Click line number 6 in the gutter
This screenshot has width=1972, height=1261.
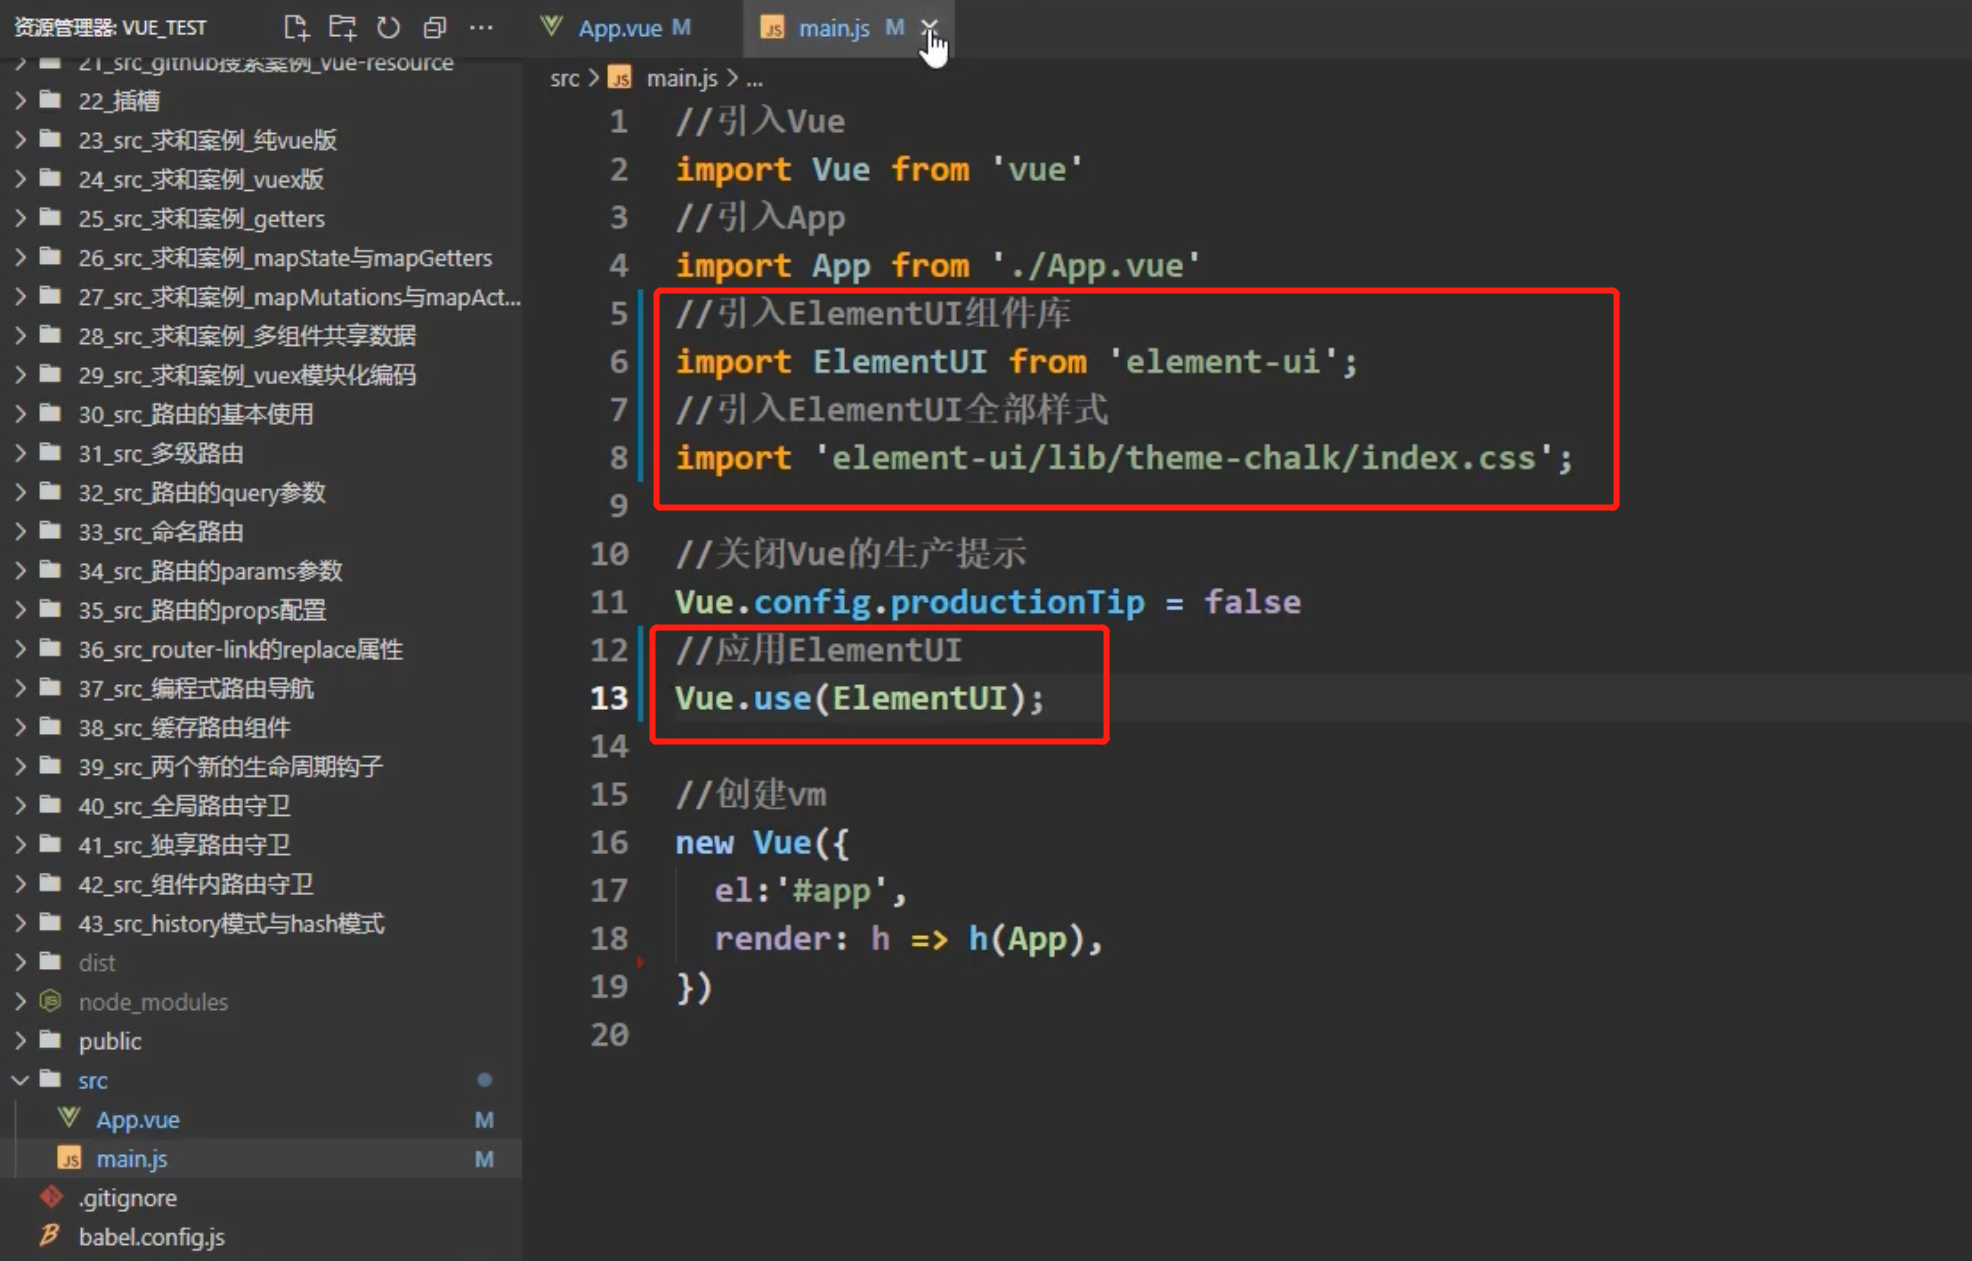pyautogui.click(x=618, y=361)
